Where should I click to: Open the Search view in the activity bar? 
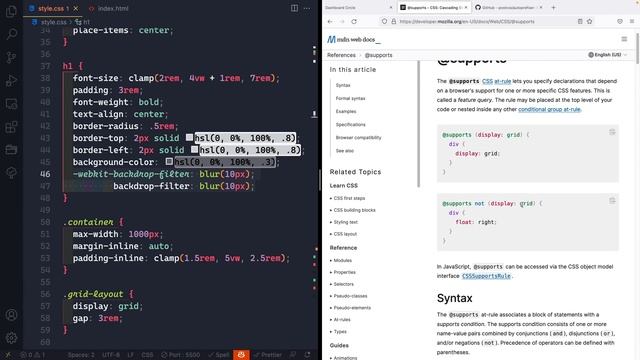(11, 34)
